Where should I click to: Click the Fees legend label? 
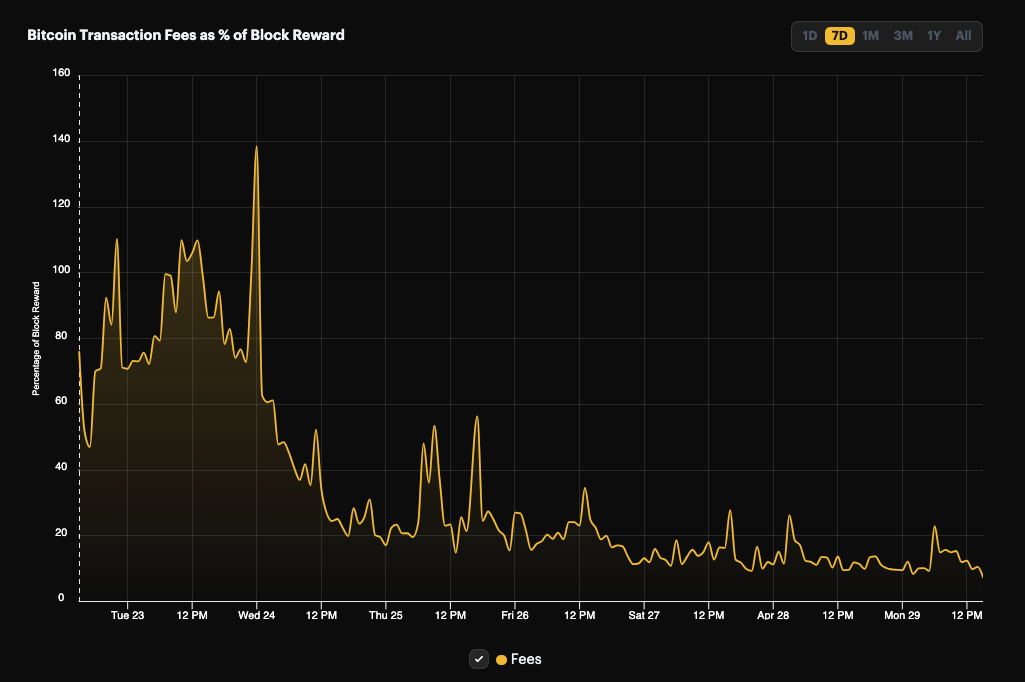pos(526,659)
